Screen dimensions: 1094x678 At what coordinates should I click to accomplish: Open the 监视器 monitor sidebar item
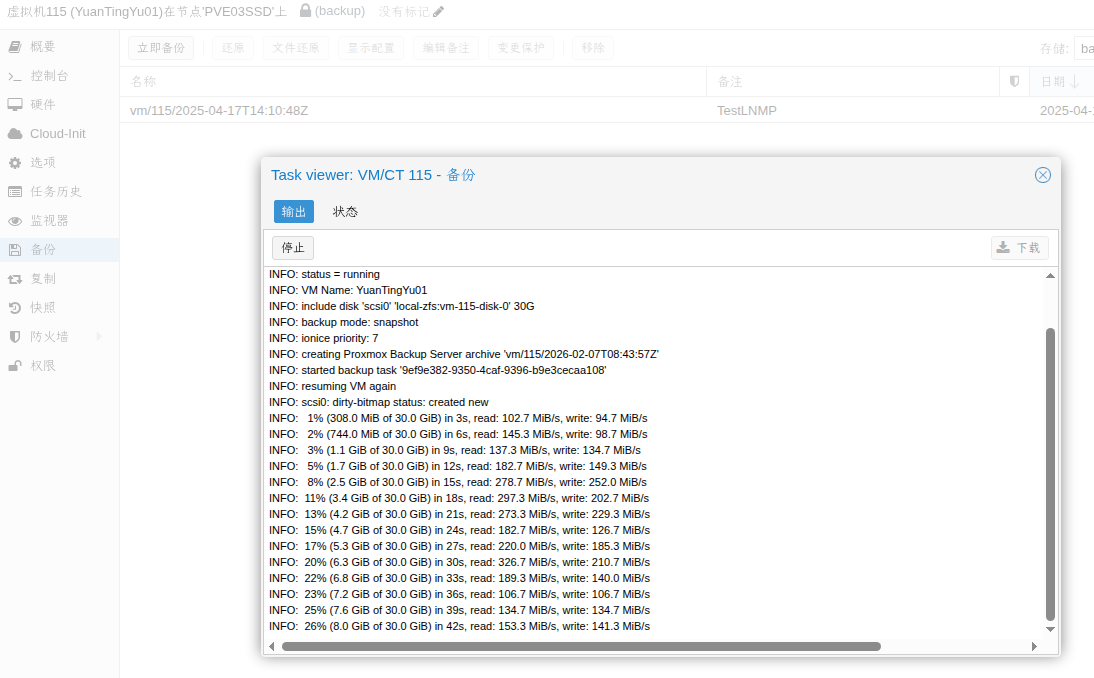pos(49,221)
